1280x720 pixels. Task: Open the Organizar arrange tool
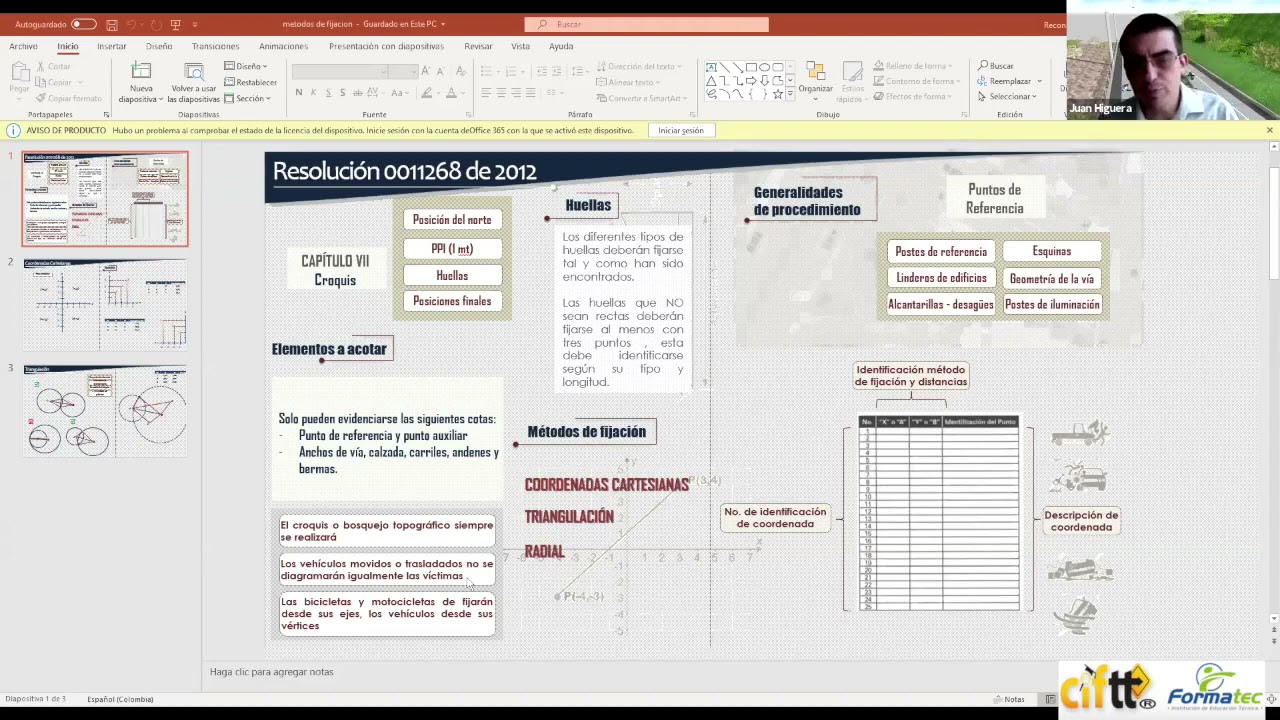[x=815, y=78]
